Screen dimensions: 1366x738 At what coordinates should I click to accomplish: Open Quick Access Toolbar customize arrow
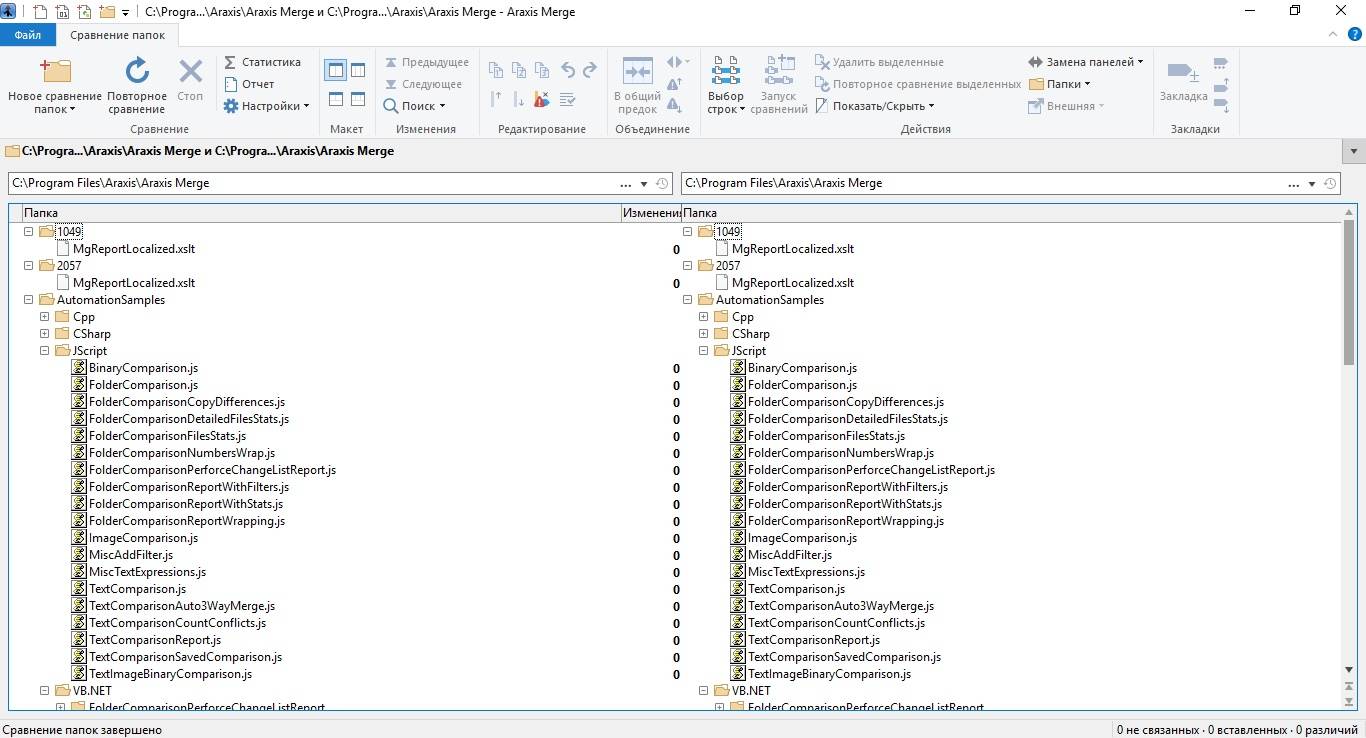125,13
